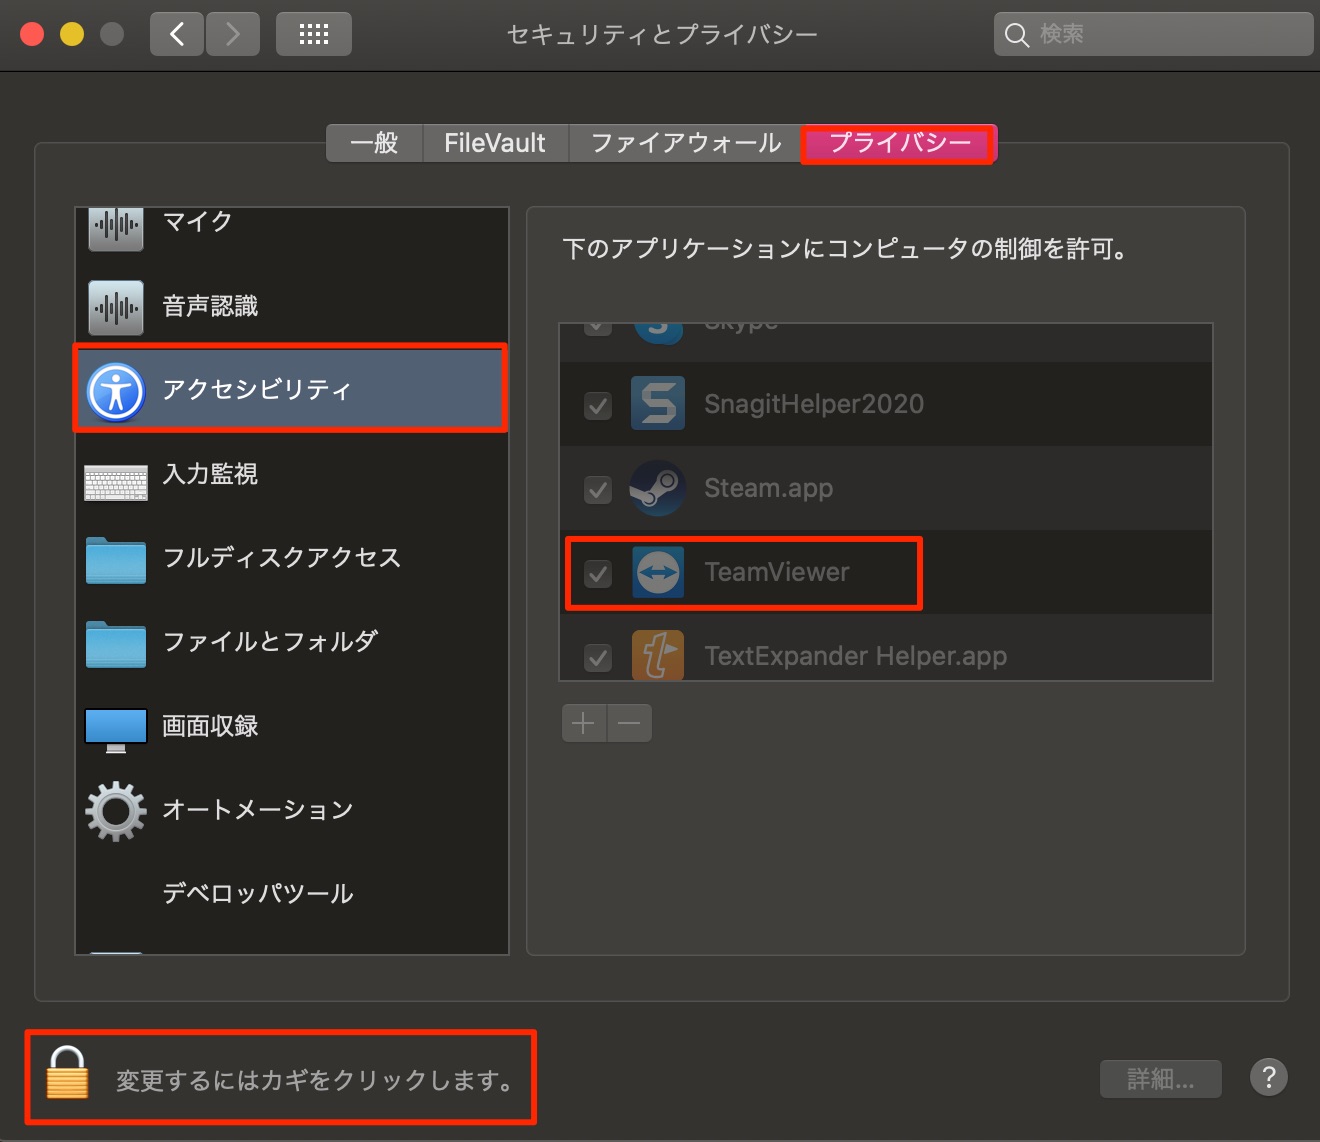Click the keyboard icon for 入力監視

coord(116,483)
